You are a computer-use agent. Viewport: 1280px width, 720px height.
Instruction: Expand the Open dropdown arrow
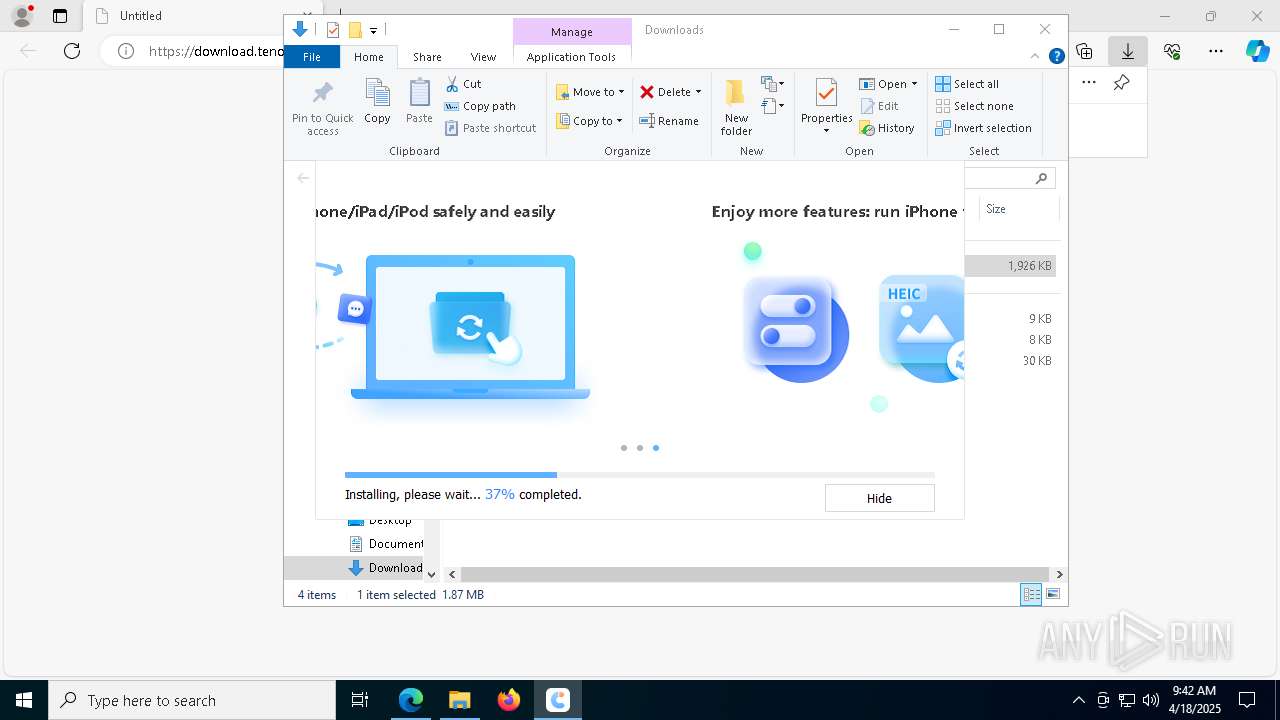pyautogui.click(x=914, y=84)
